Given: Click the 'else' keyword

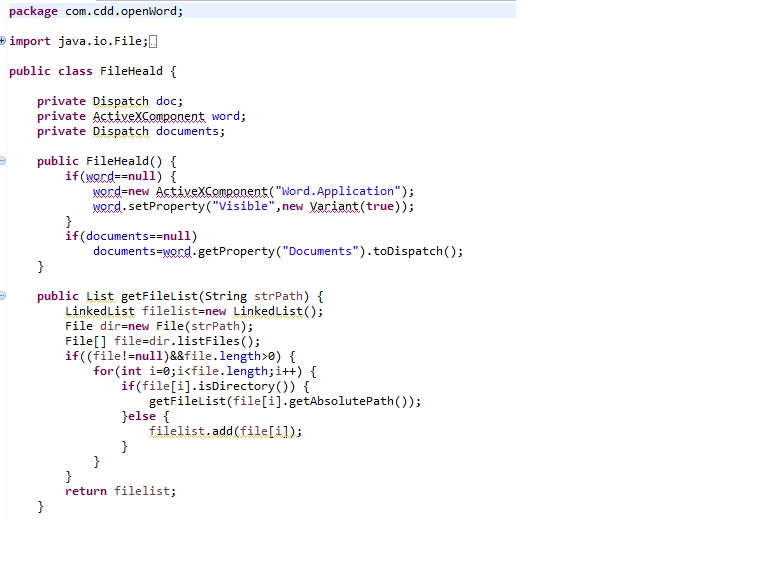Looking at the screenshot, I should [x=142, y=416].
